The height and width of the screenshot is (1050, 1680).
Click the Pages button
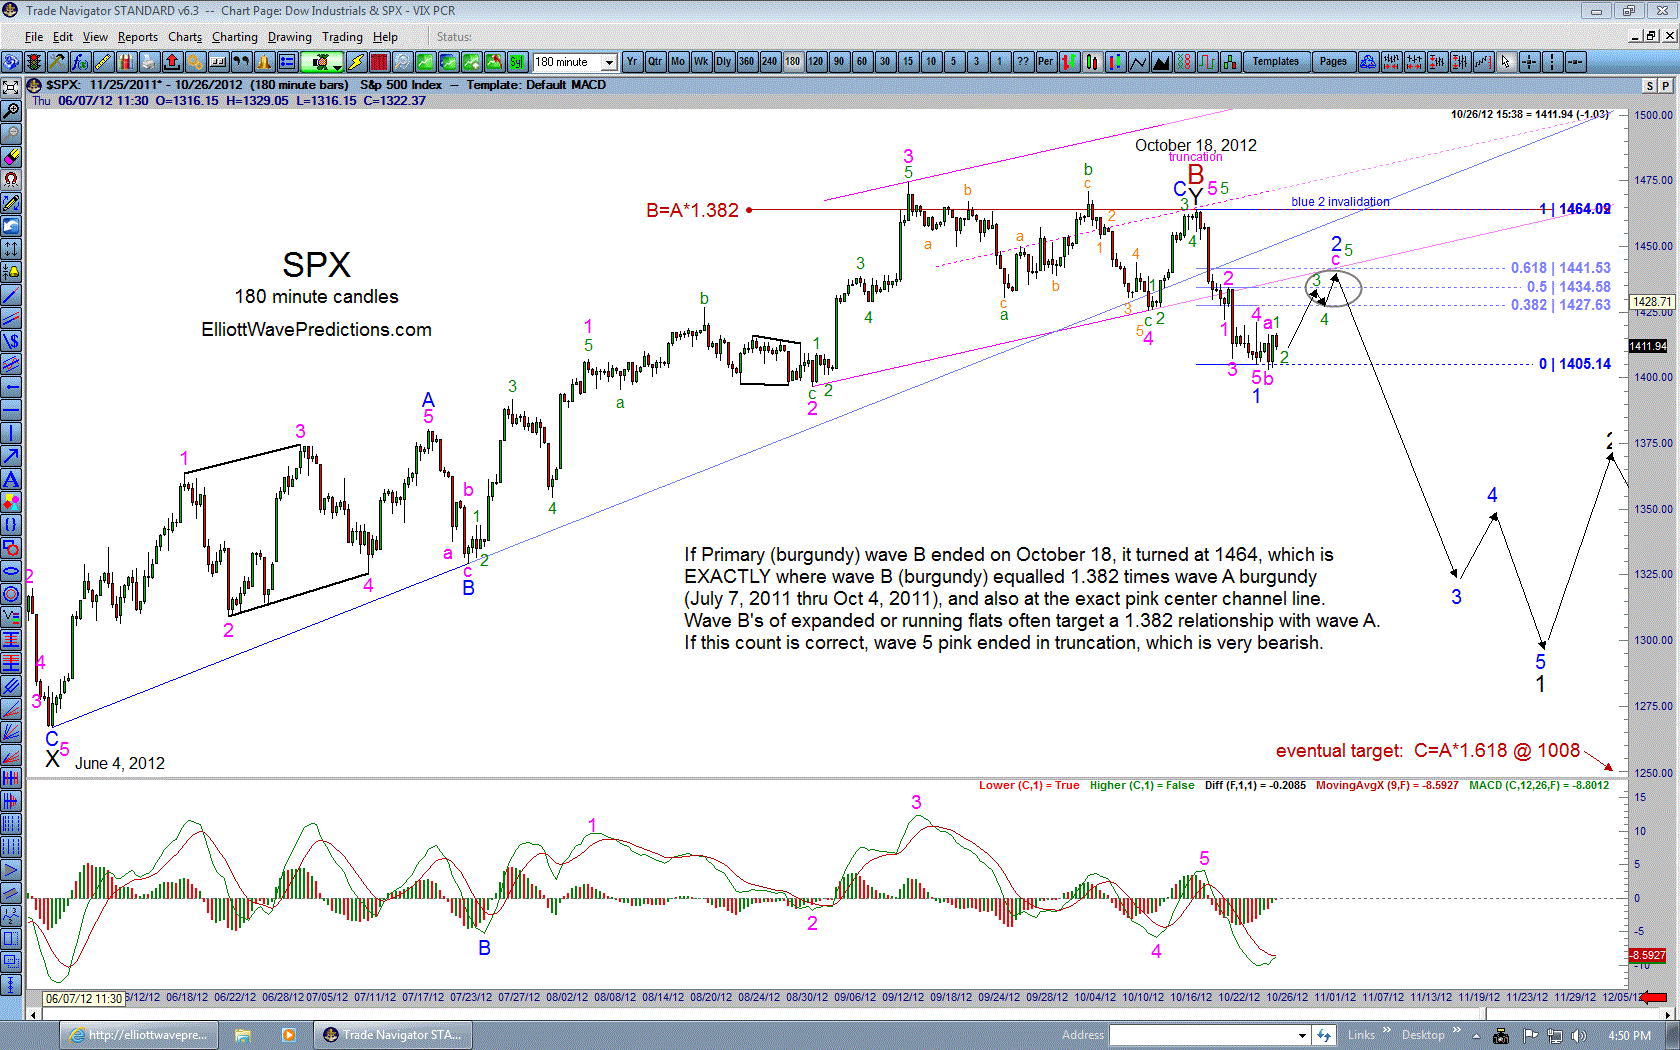pyautogui.click(x=1333, y=62)
